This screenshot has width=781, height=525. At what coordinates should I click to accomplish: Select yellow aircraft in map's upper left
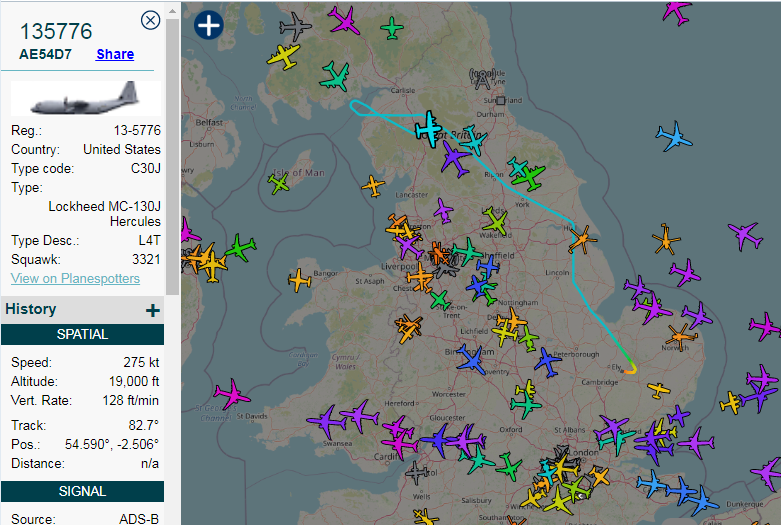(284, 55)
